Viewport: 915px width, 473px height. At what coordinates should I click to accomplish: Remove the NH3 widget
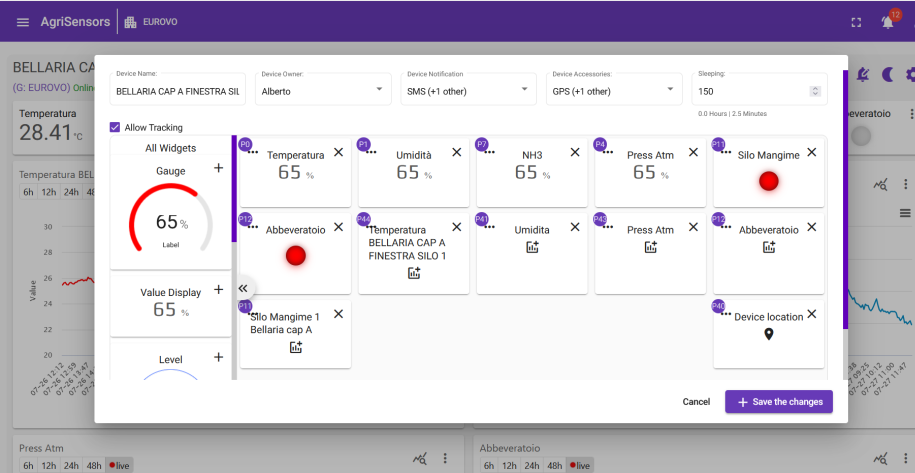tap(575, 152)
